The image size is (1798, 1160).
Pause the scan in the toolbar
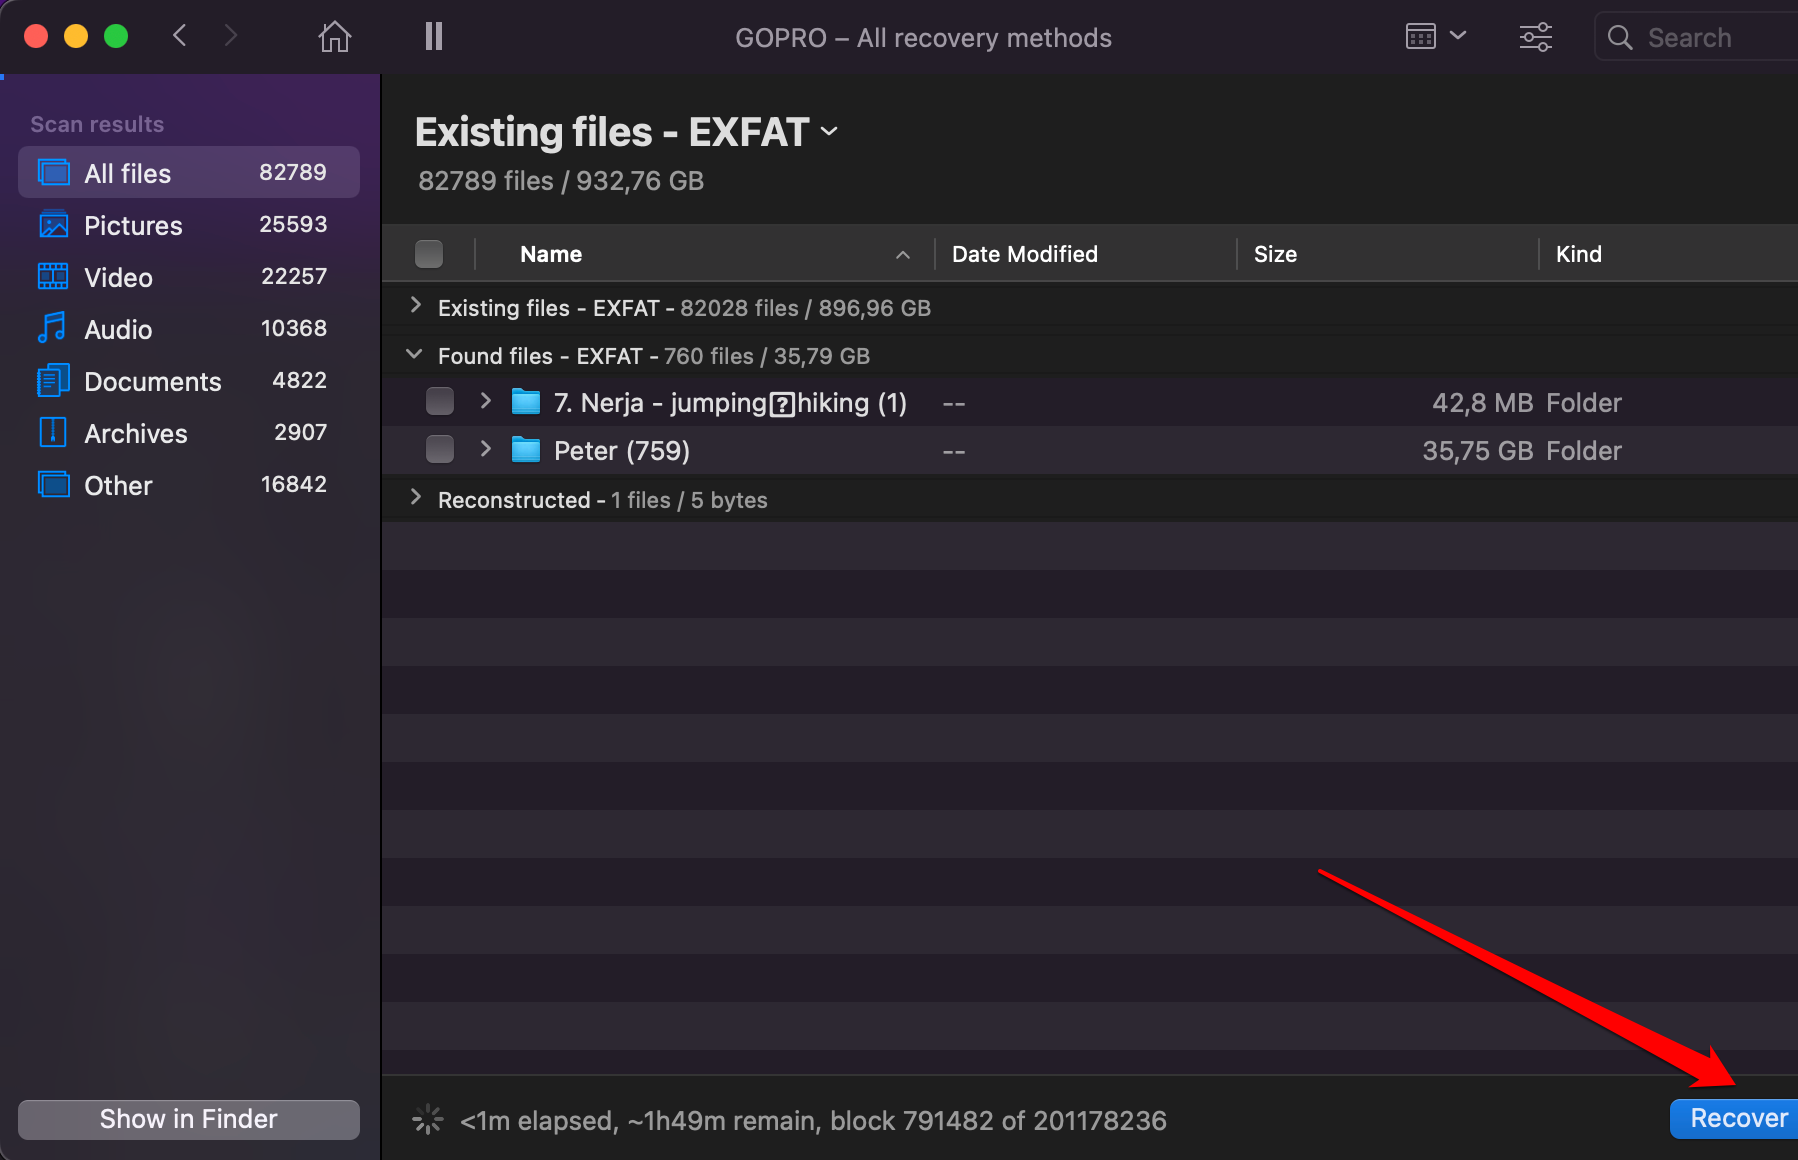434,37
